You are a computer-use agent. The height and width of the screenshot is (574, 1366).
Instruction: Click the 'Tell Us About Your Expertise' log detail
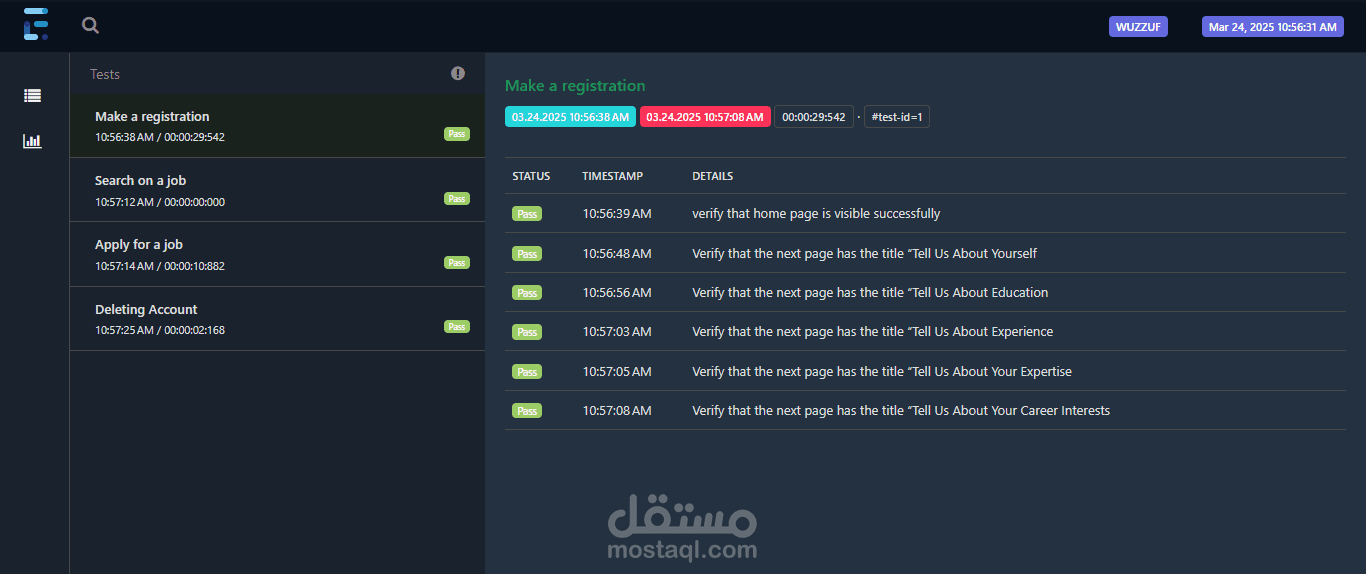[882, 372]
